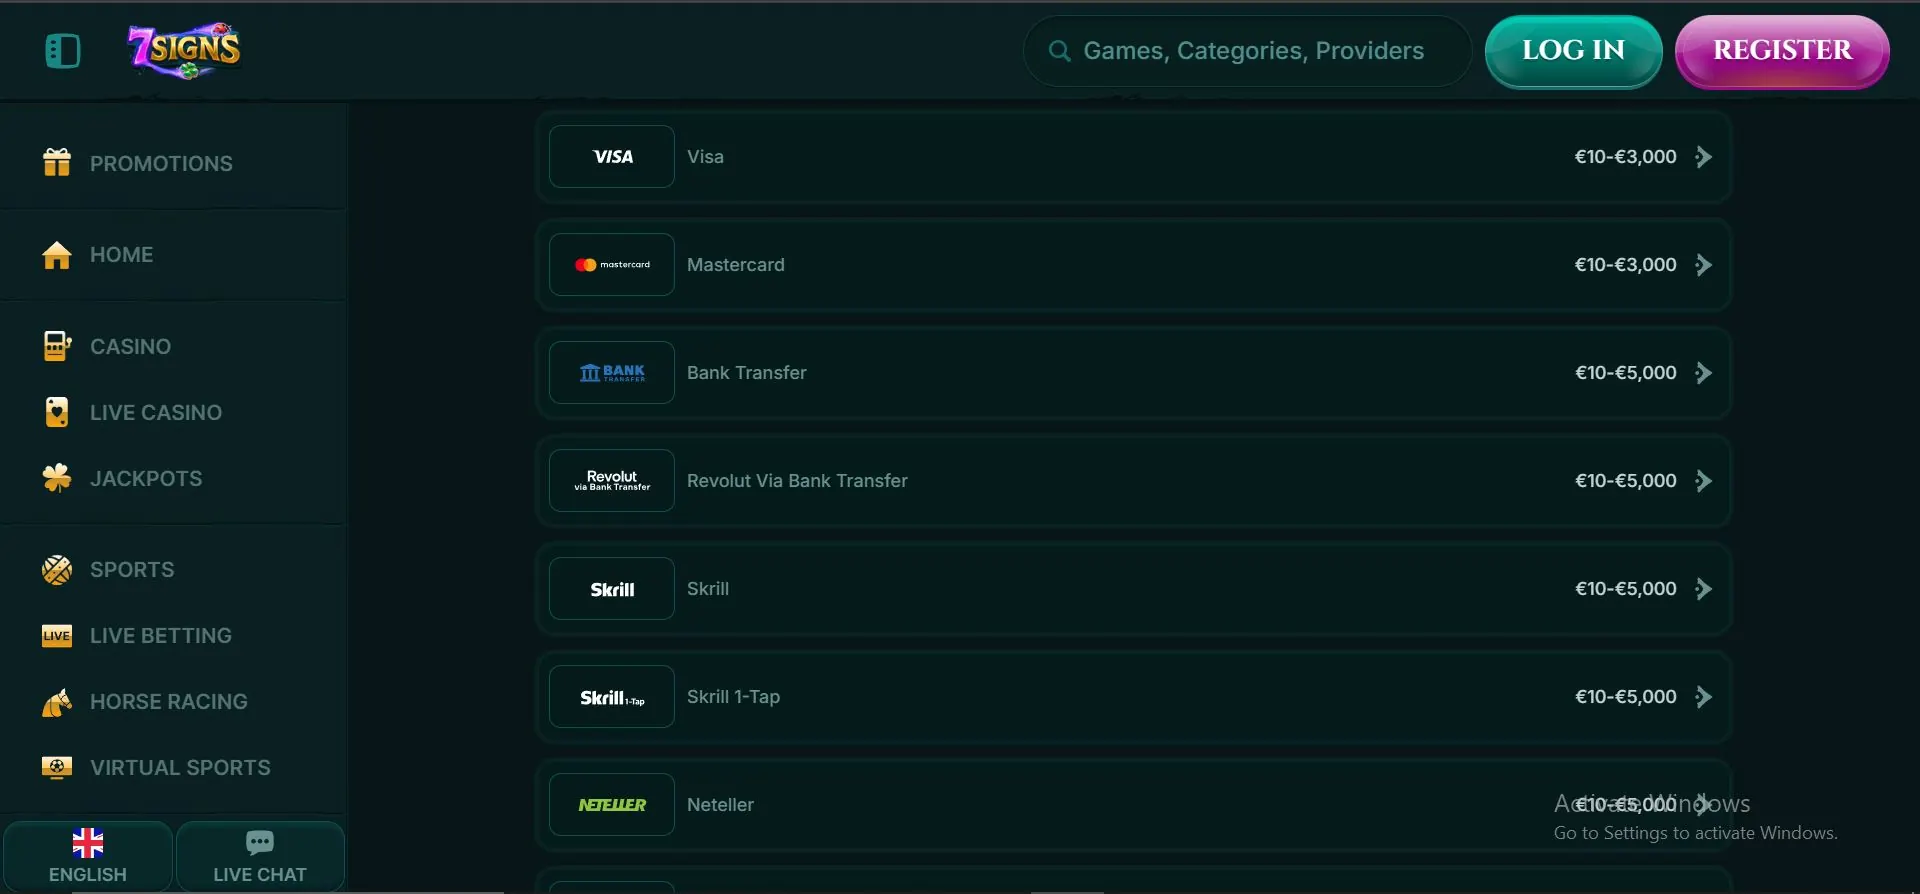Screen dimensions: 1920x894
Task: Click the Skrill logo tile
Action: (x=612, y=588)
